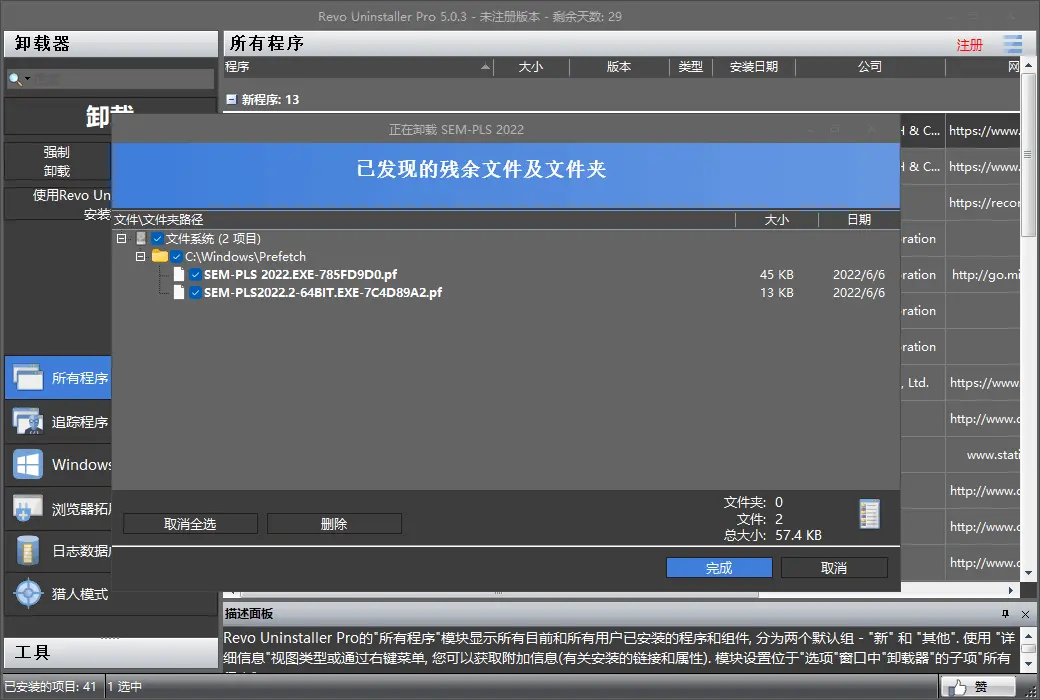The width and height of the screenshot is (1040, 700).
Task: Sort main list by 安装日期 column
Action: click(x=753, y=66)
